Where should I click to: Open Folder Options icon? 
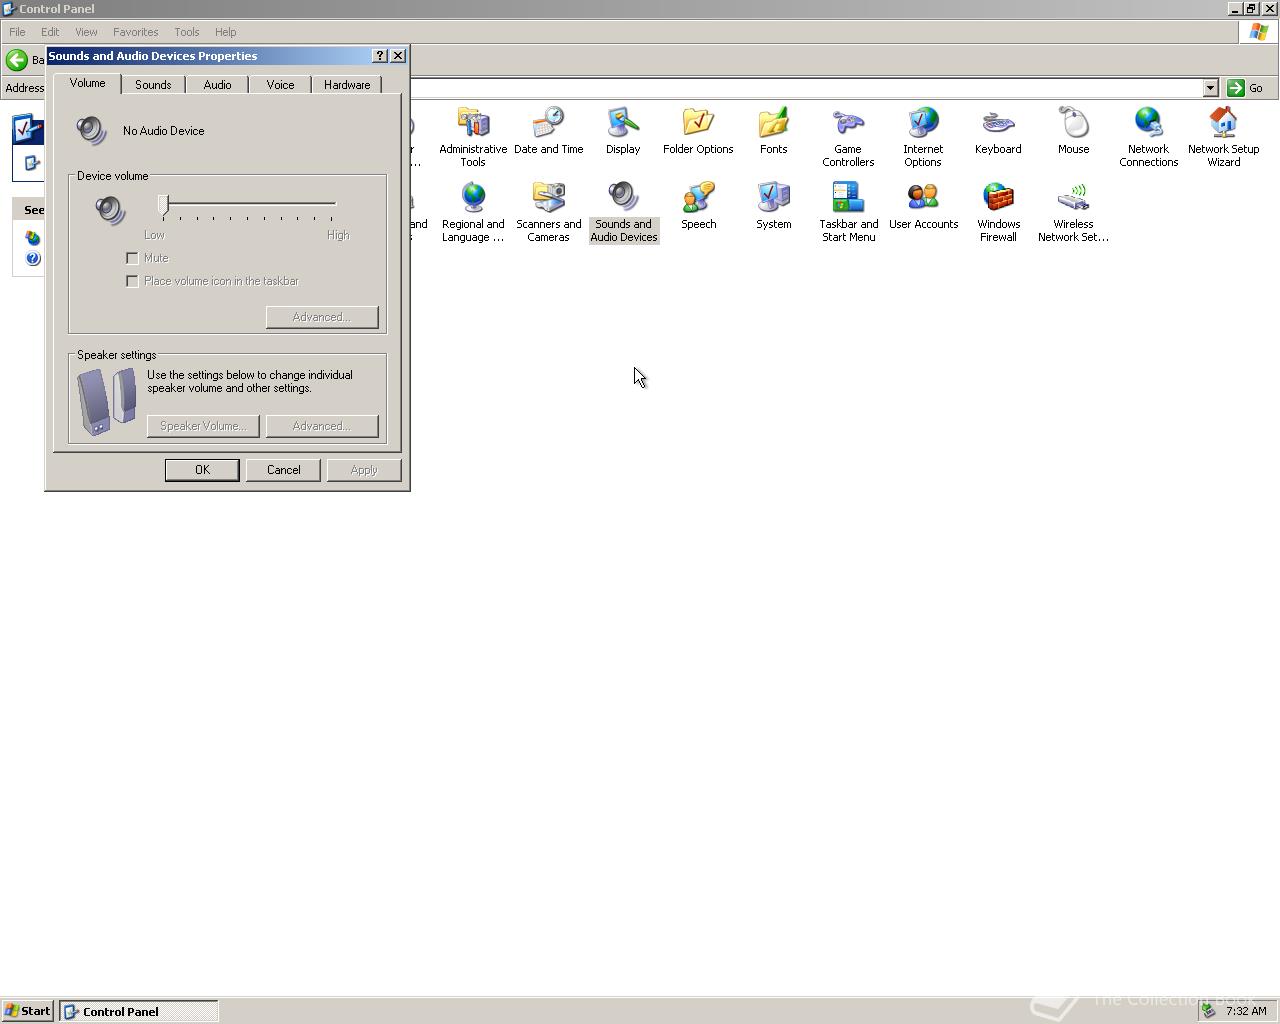pos(698,131)
